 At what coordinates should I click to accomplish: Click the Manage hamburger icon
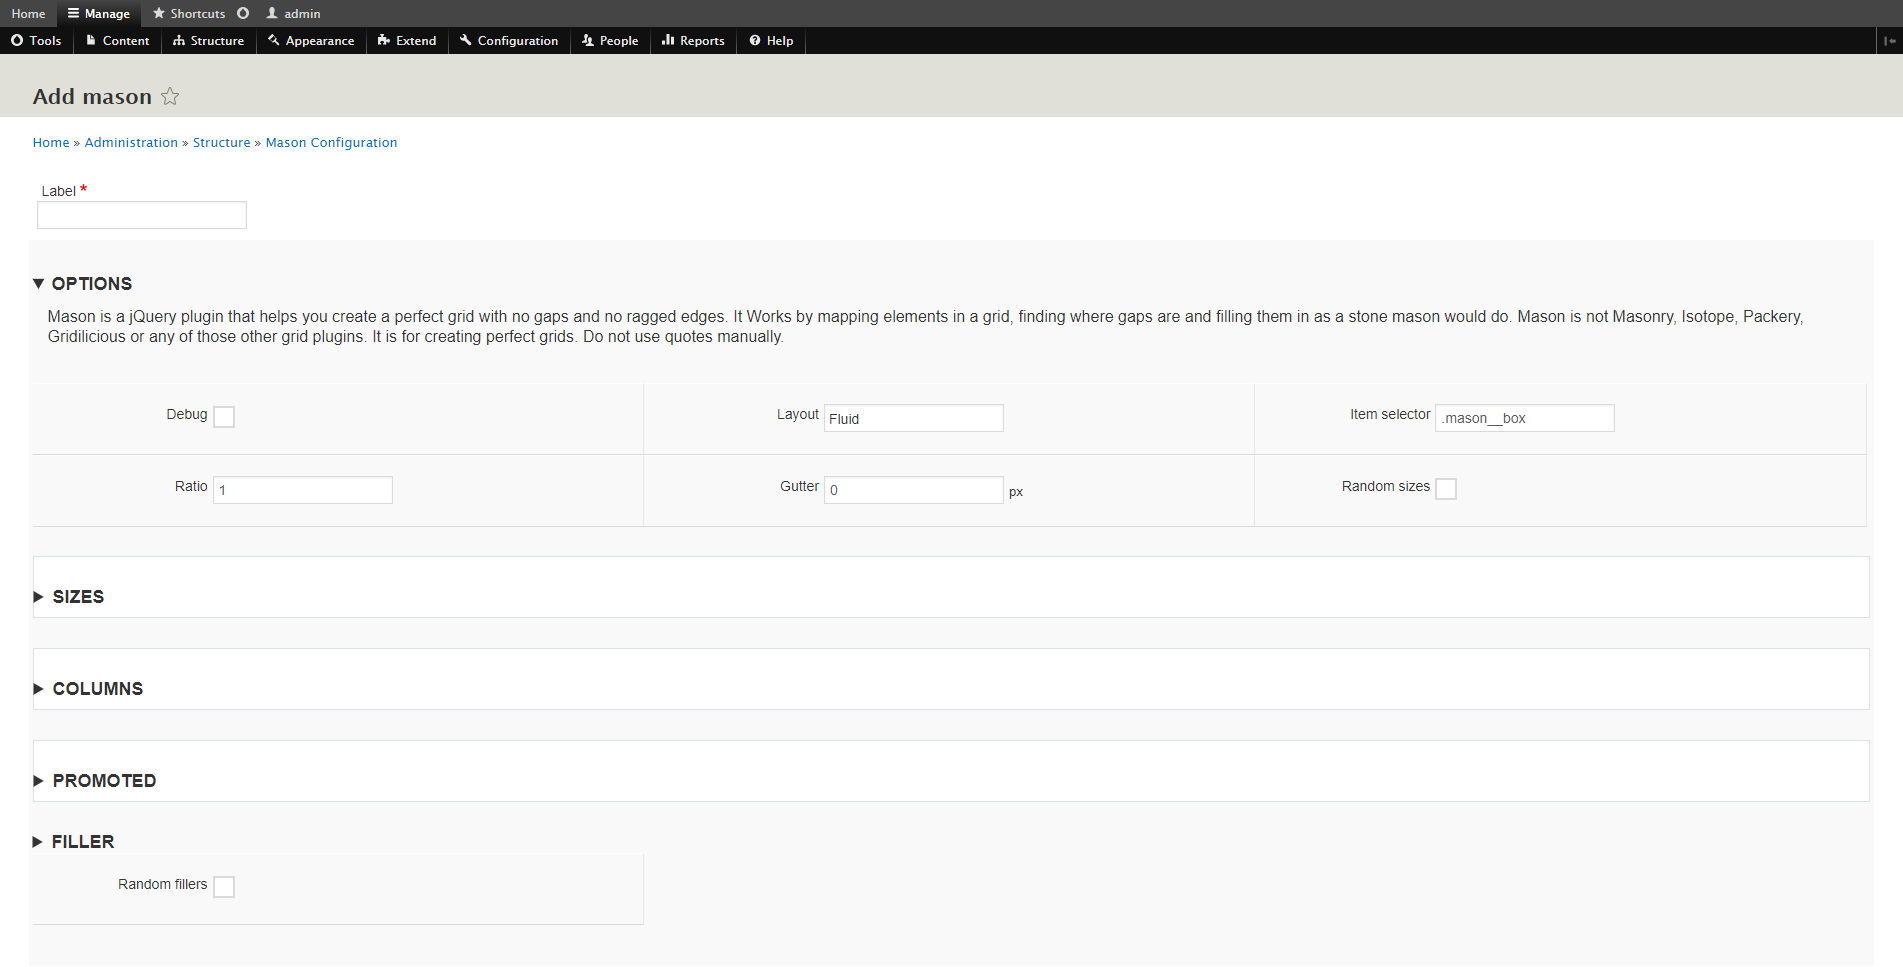[x=73, y=13]
